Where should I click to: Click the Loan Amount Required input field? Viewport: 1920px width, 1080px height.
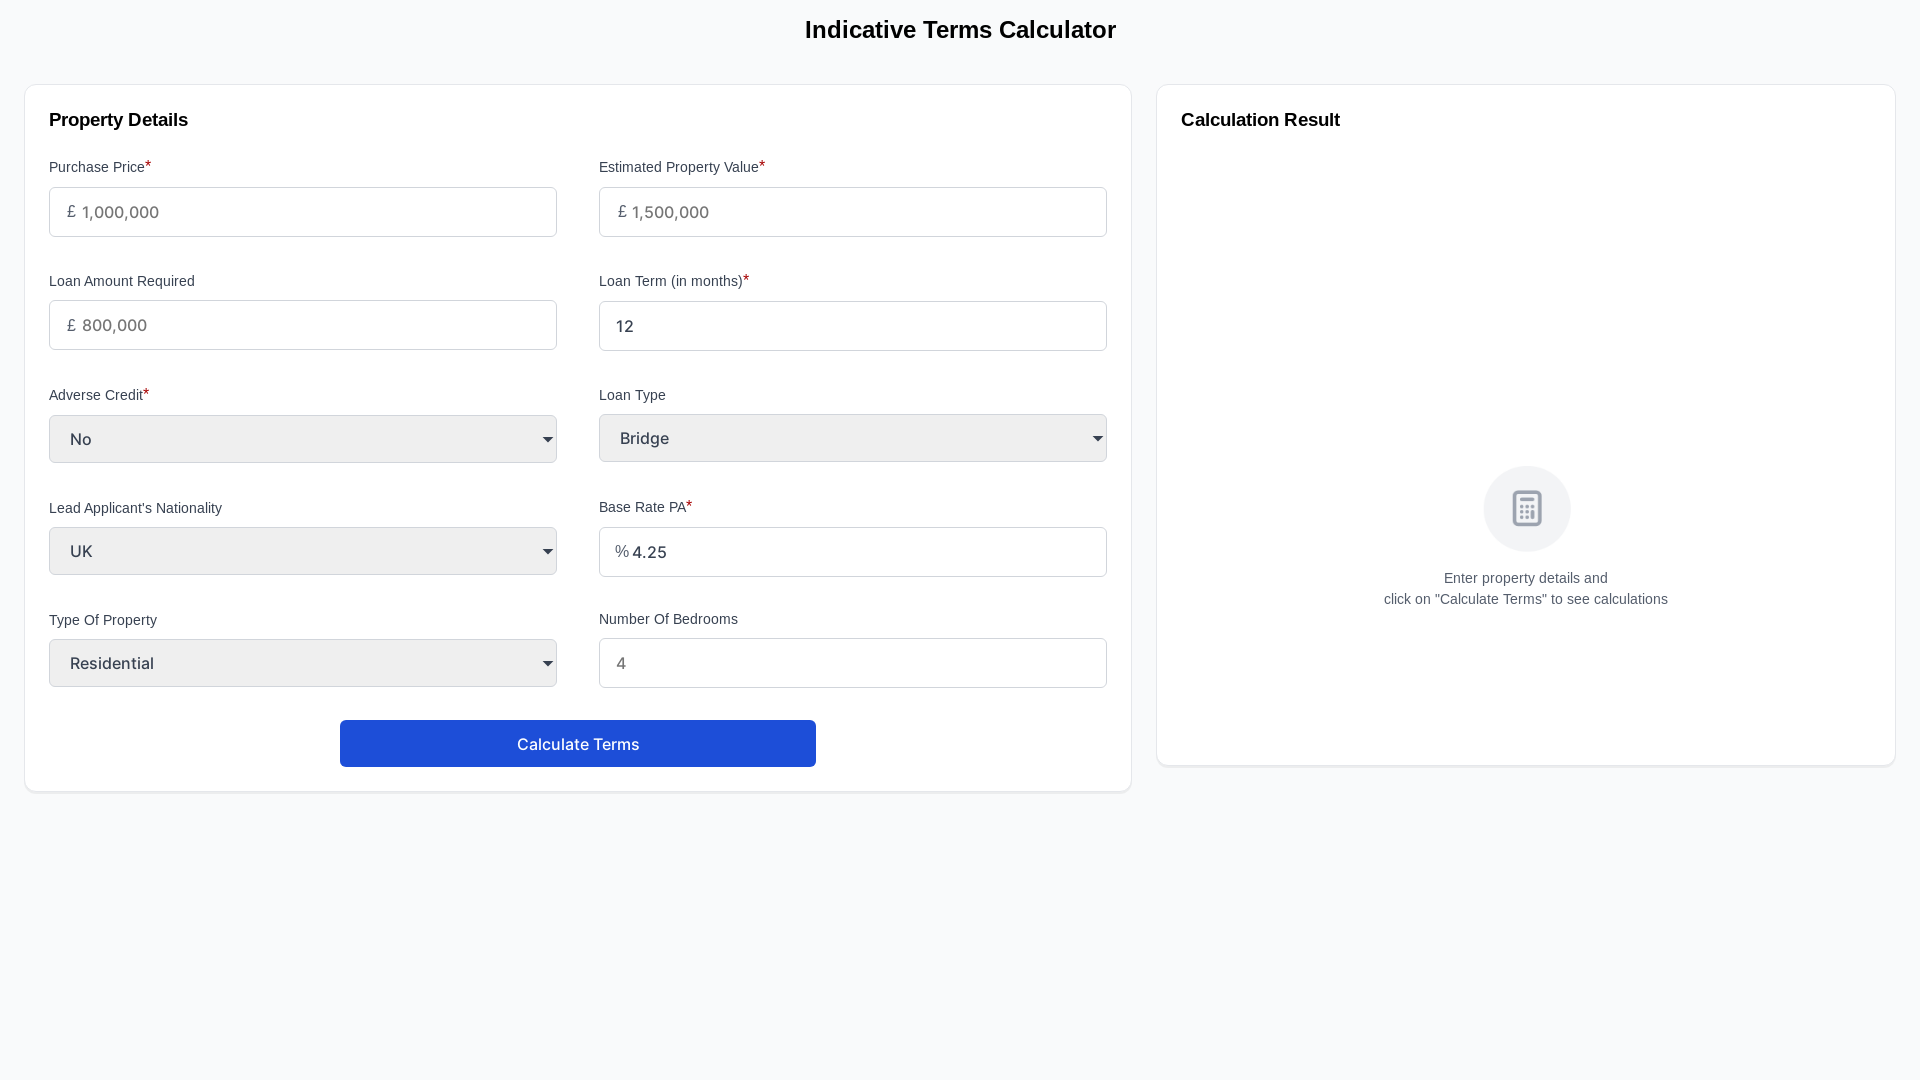pos(303,325)
